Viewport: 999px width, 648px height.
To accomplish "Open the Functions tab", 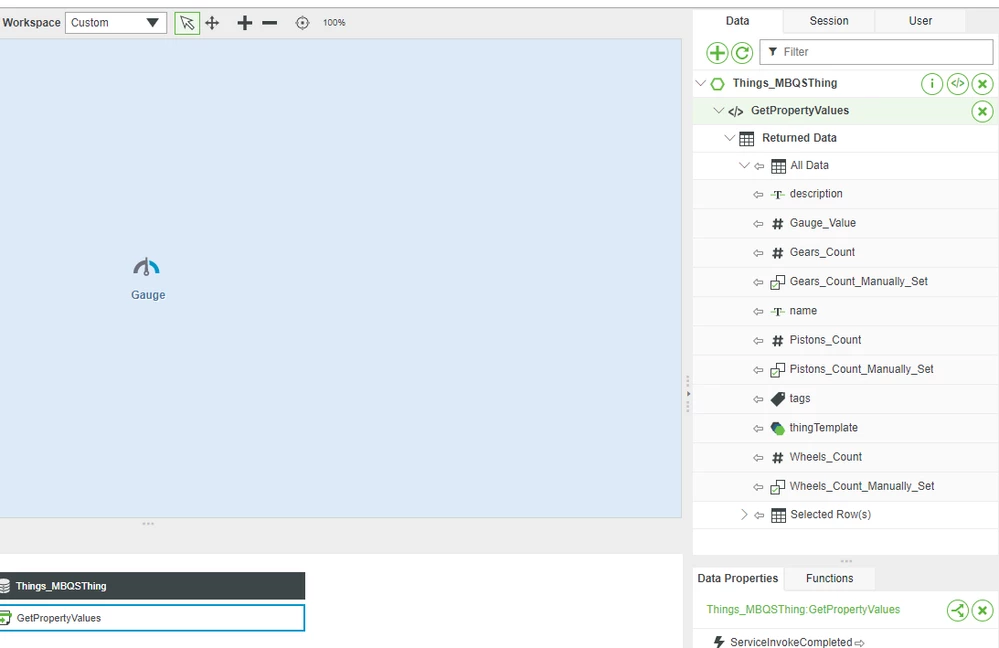I will point(830,579).
